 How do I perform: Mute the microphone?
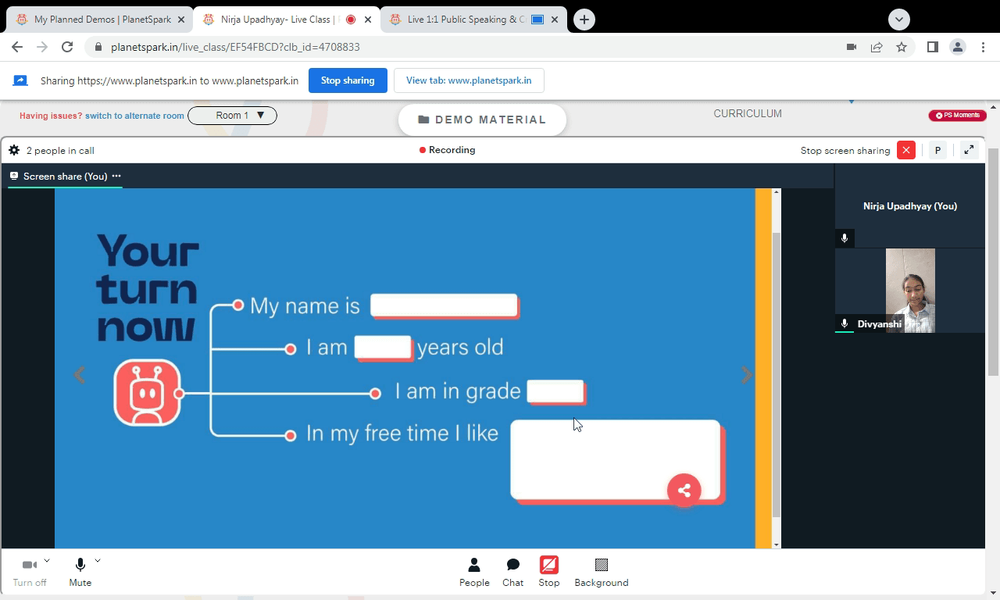click(x=80, y=572)
